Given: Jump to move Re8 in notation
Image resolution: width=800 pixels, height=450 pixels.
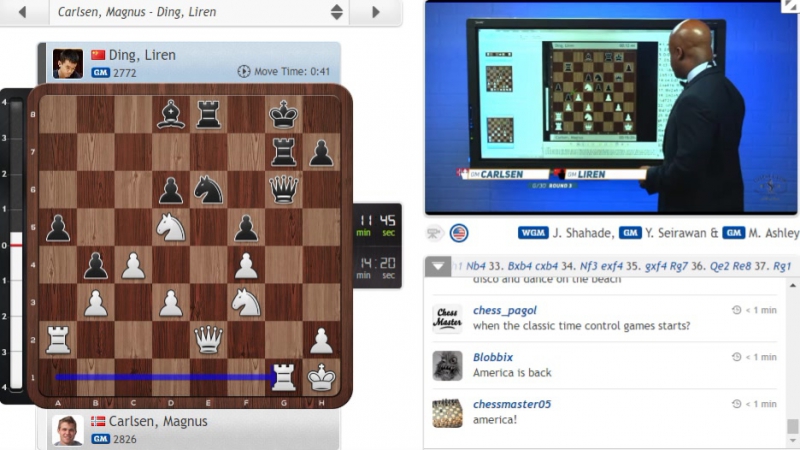Looking at the screenshot, I should click(x=742, y=266).
